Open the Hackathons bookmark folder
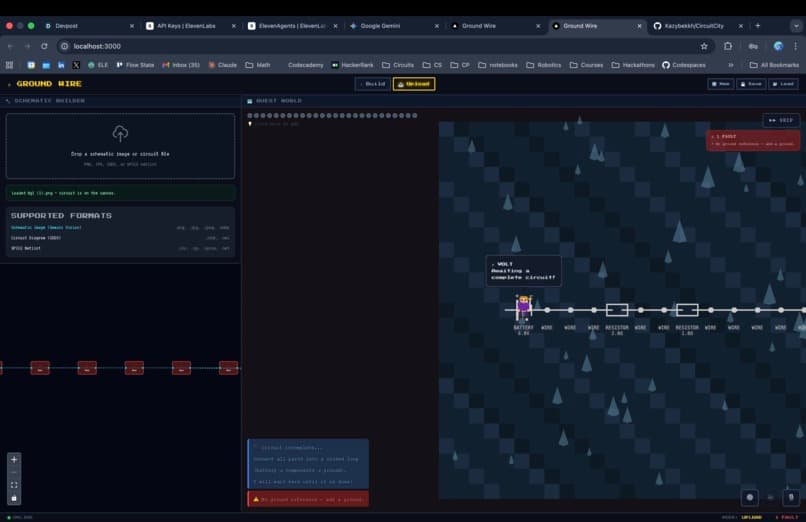806x522 pixels. click(x=633, y=65)
